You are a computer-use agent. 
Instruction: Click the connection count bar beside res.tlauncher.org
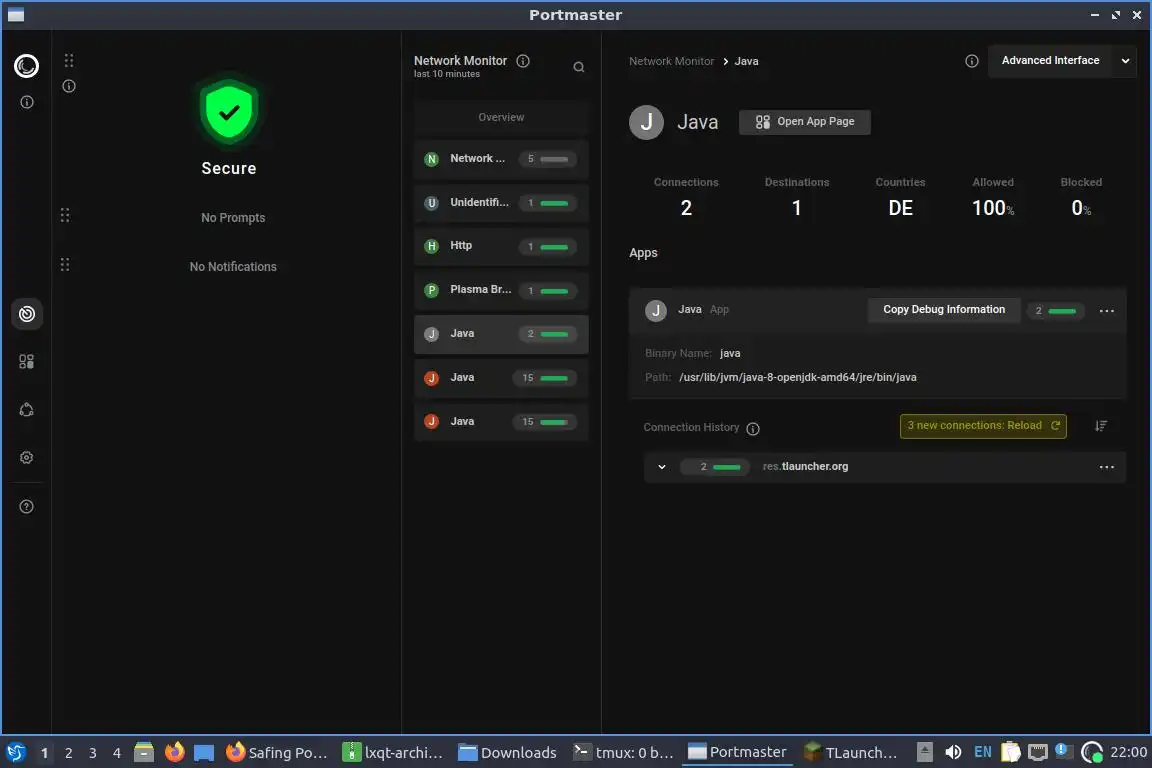[715, 467]
